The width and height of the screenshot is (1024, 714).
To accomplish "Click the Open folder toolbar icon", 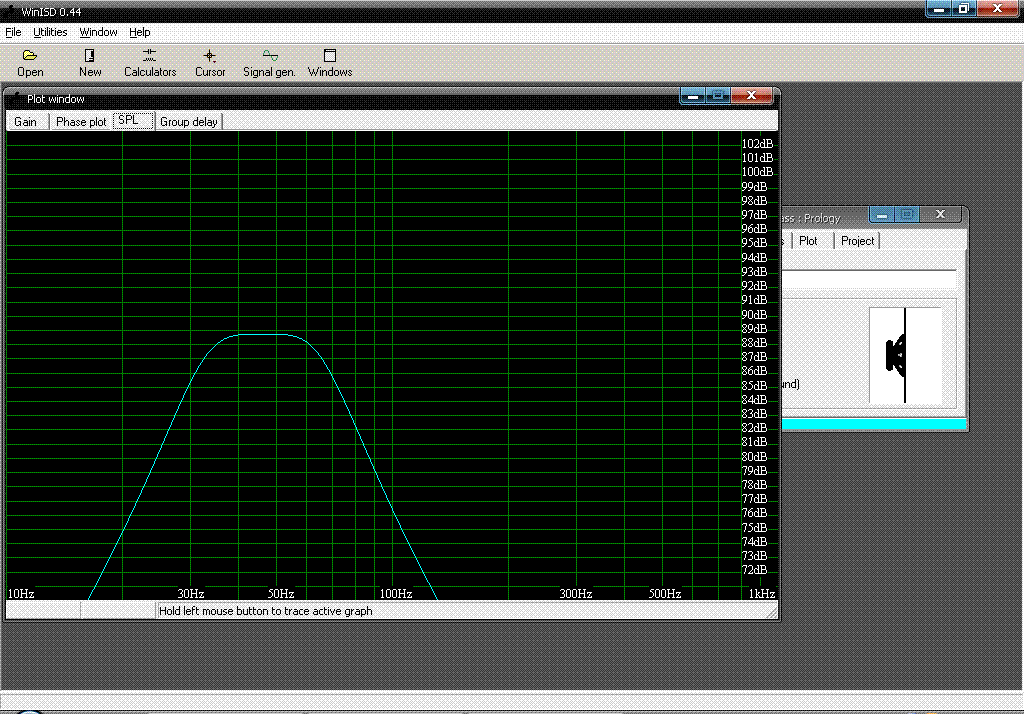I will [30, 57].
